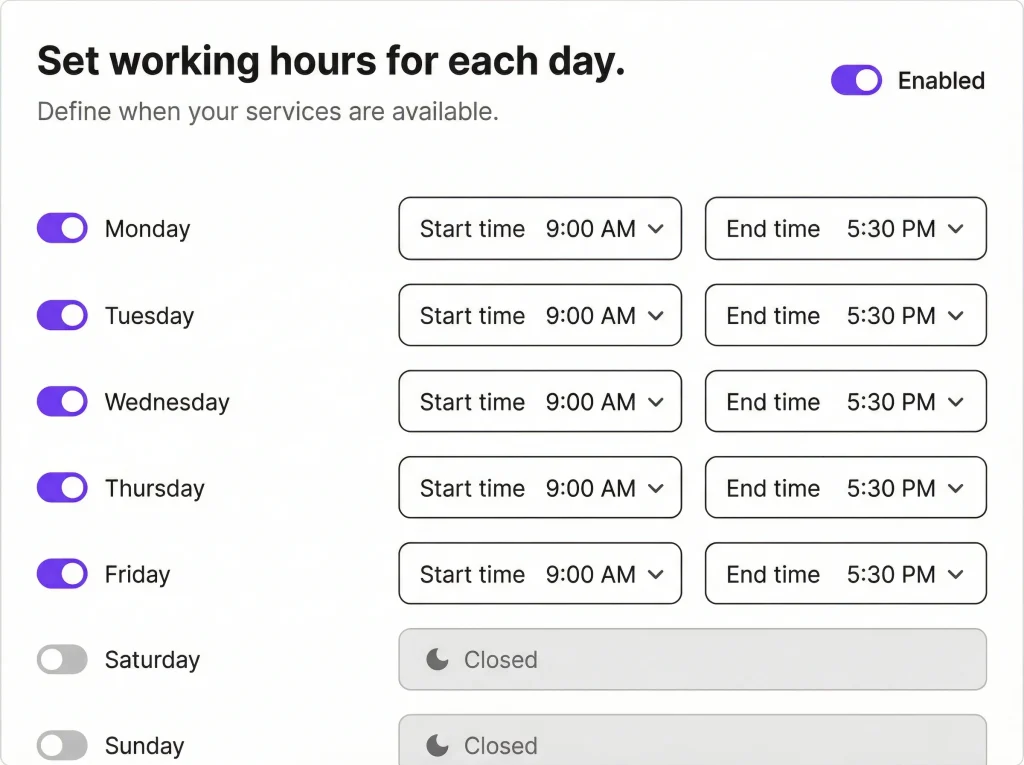Image resolution: width=1024 pixels, height=765 pixels.
Task: Open Monday's end time dropdown
Action: 845,229
